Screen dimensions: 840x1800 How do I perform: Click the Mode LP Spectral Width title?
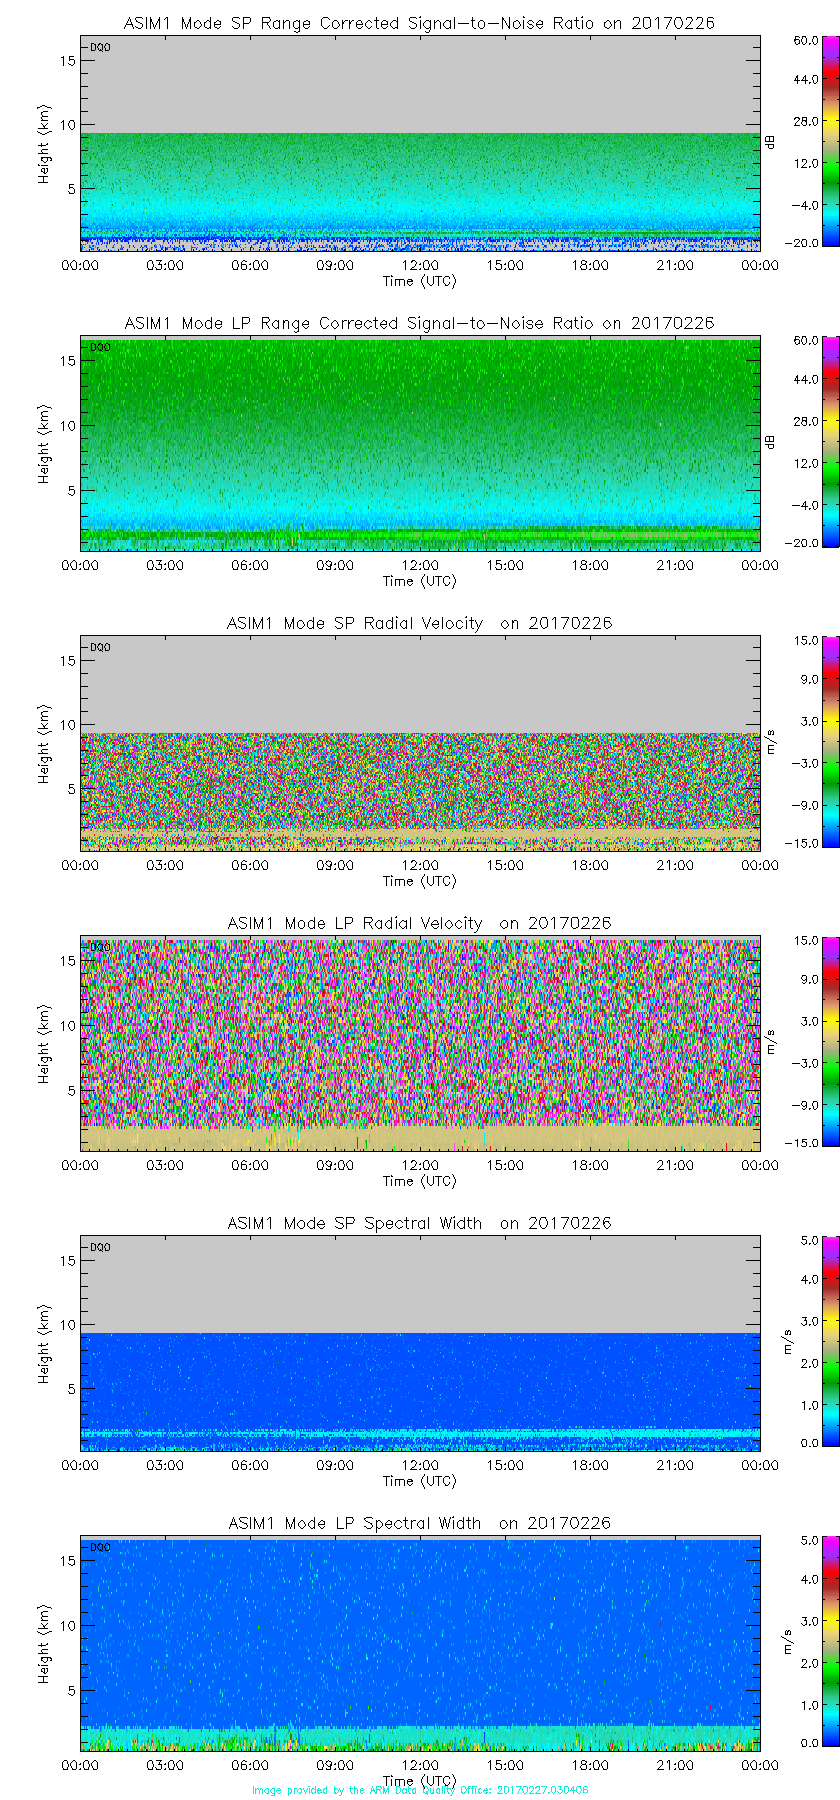(419, 1523)
